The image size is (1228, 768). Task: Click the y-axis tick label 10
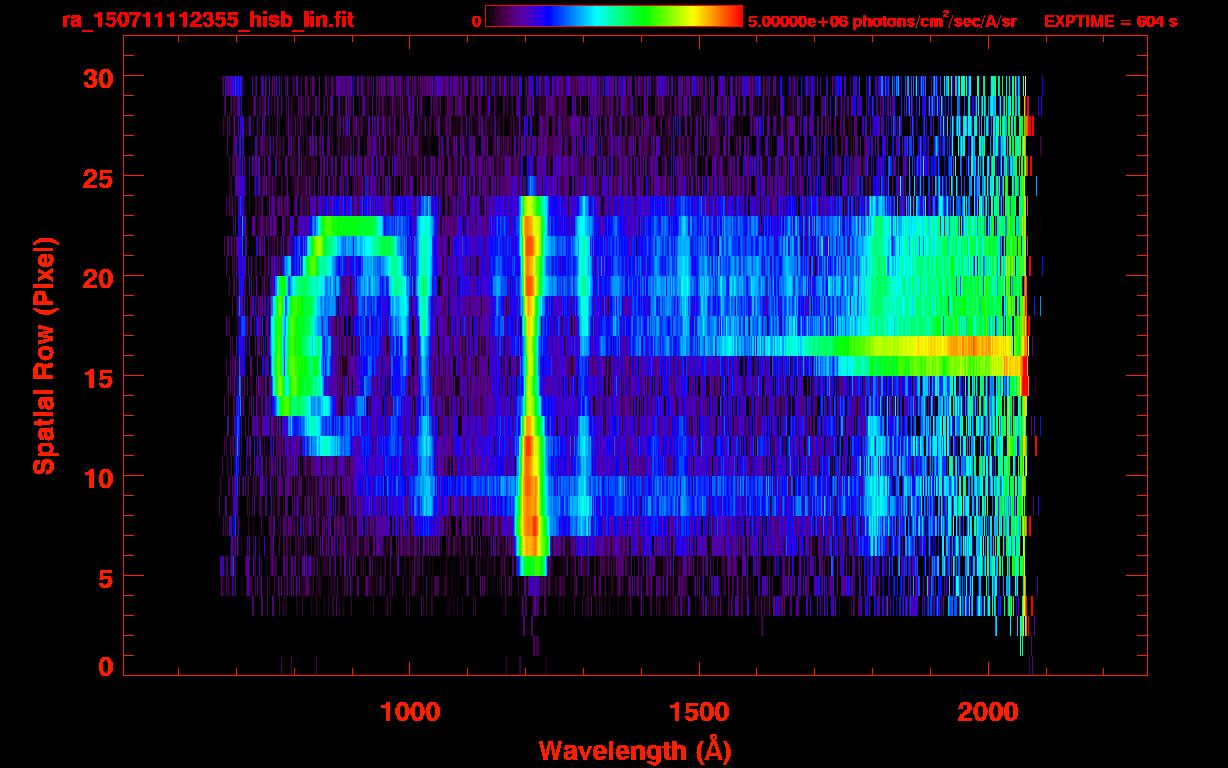pyautogui.click(x=98, y=477)
